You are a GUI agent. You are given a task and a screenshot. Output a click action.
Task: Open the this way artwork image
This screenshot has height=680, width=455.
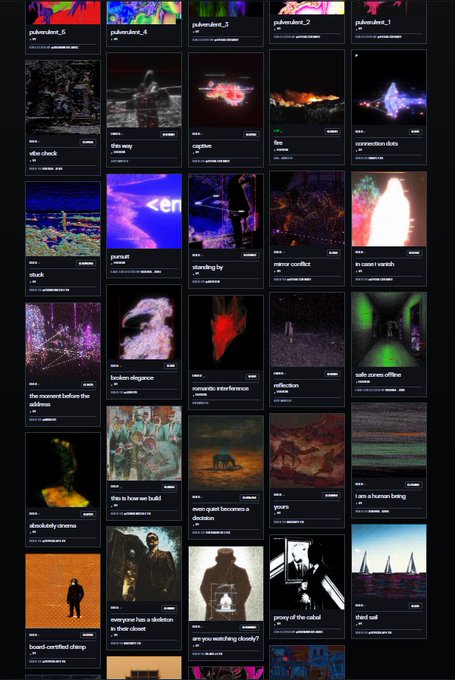[x=144, y=90]
